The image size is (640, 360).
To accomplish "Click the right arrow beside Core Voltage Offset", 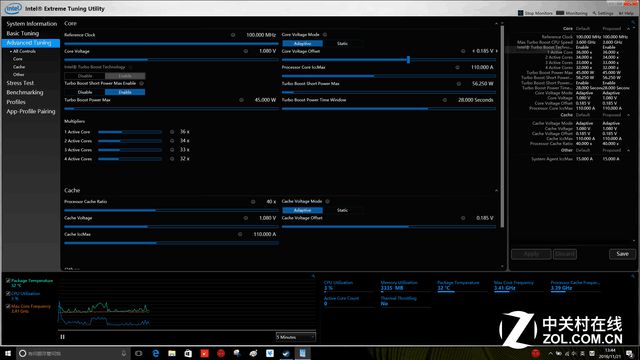I will coord(497,51).
